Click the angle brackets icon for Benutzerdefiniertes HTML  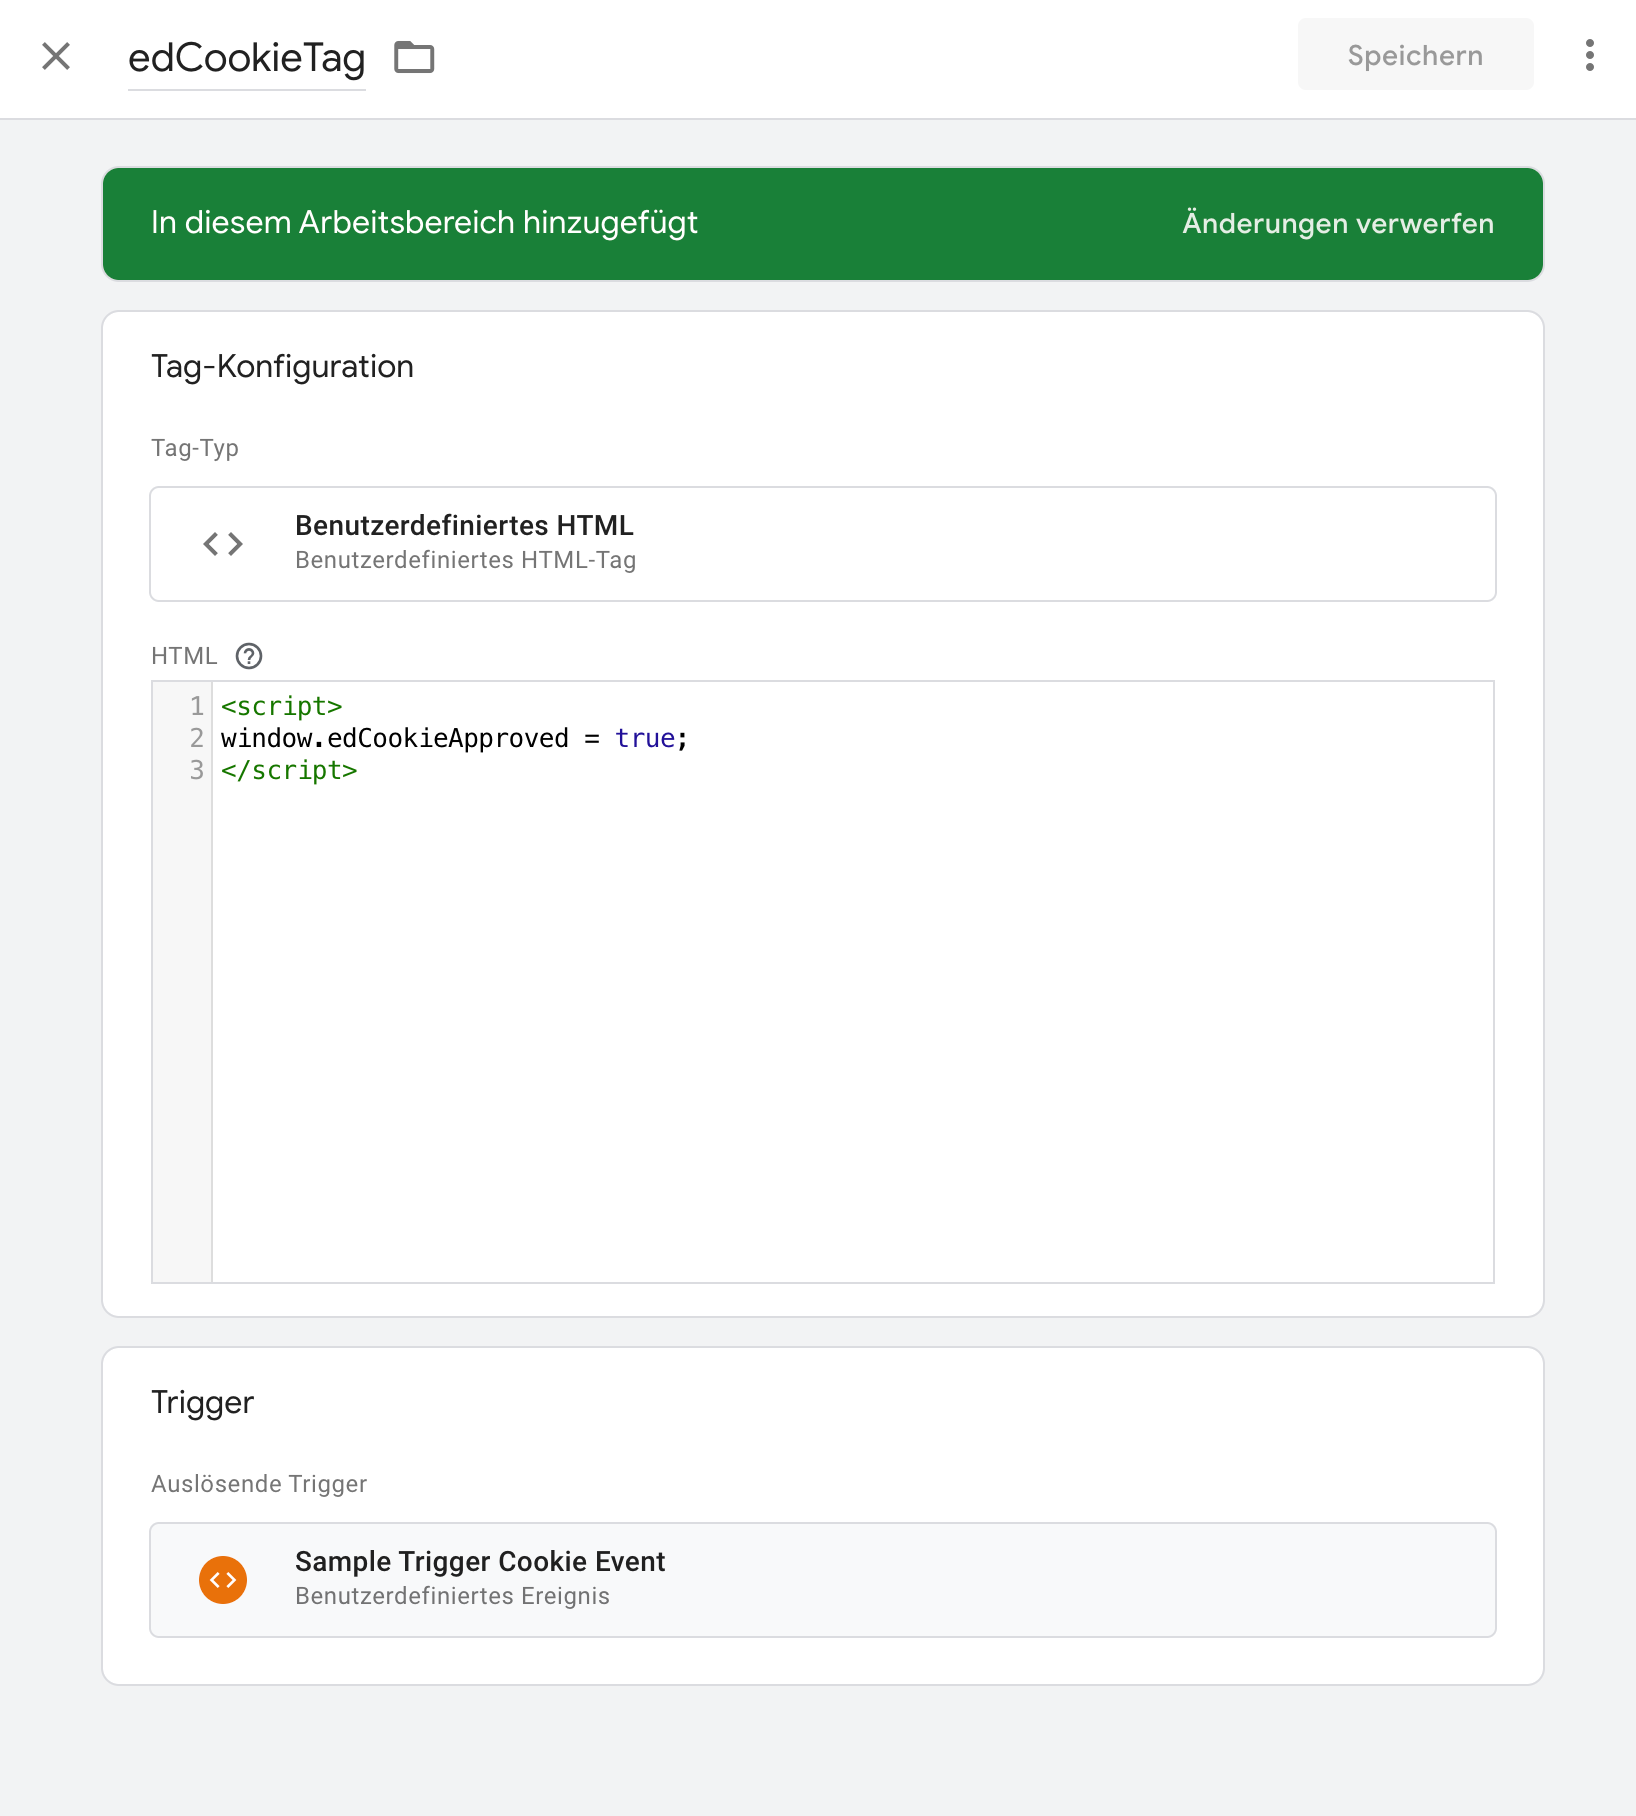click(x=223, y=544)
